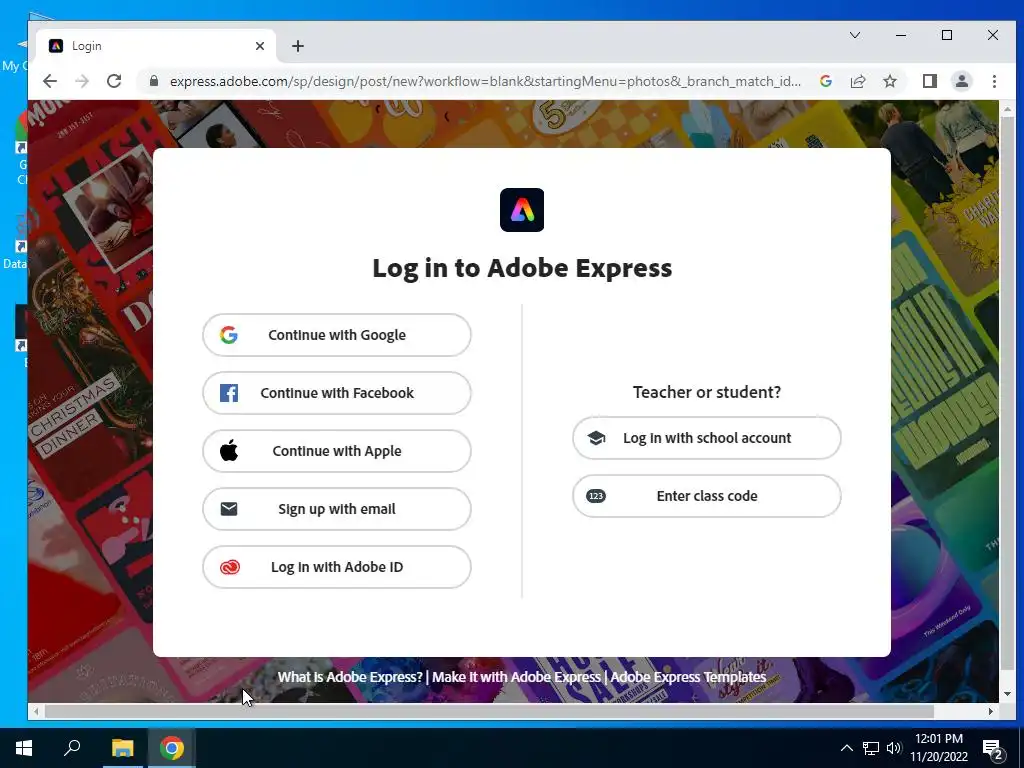This screenshot has width=1024, height=768.
Task: Open What is Adobe Express? link
Action: pyautogui.click(x=350, y=677)
